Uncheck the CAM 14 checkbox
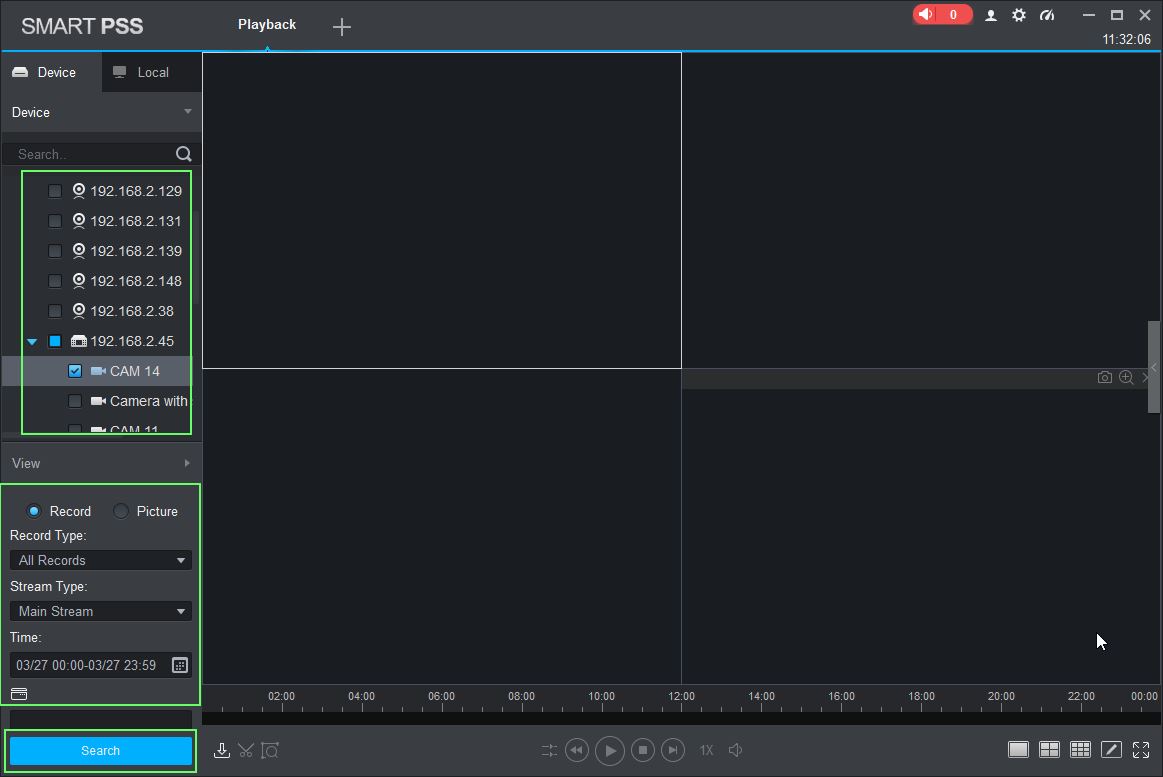Viewport: 1163px width, 777px height. (x=75, y=371)
